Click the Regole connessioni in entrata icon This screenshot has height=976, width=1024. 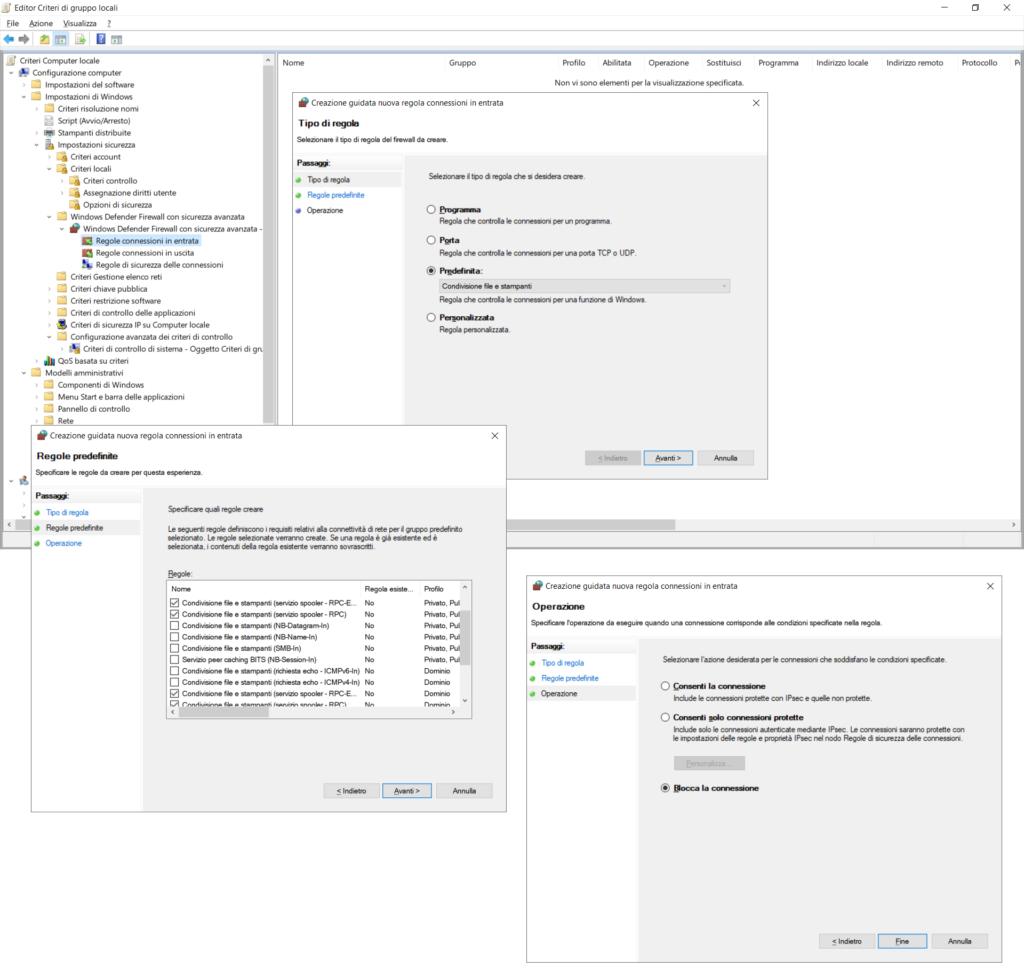87,241
